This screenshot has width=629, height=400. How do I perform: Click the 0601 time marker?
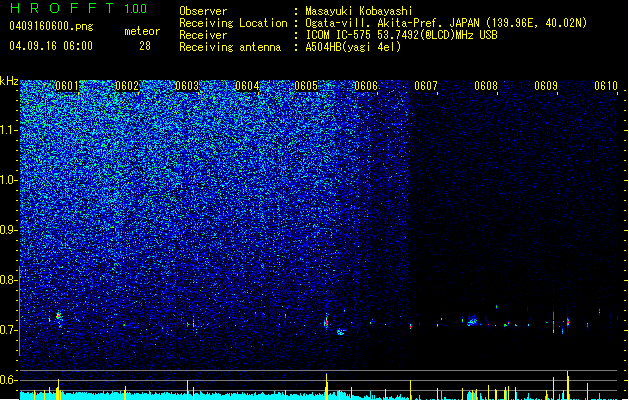(67, 86)
